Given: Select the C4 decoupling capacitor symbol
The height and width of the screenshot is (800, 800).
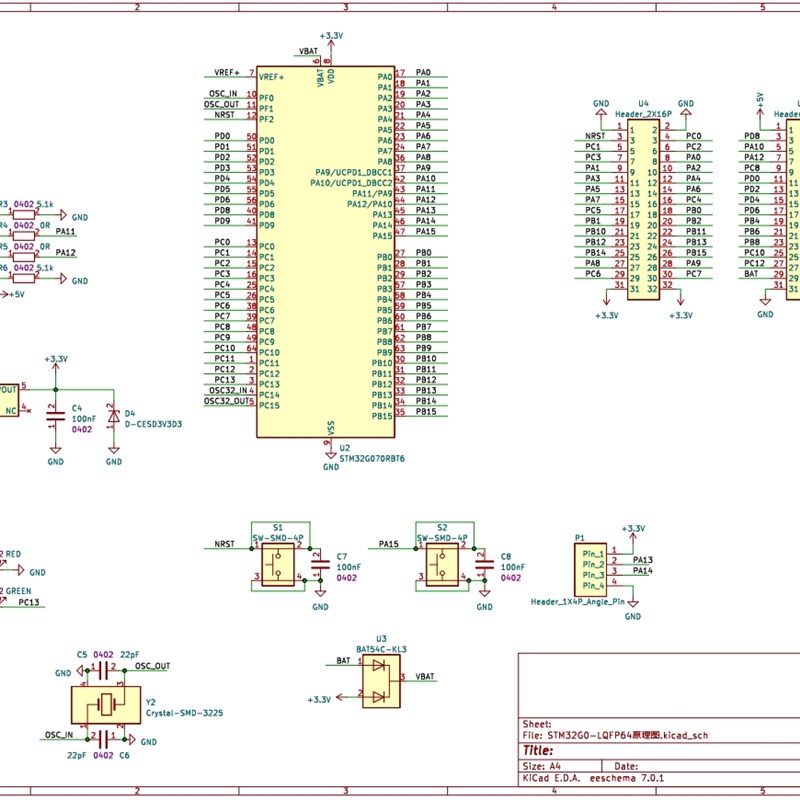Looking at the screenshot, I should [x=56, y=416].
